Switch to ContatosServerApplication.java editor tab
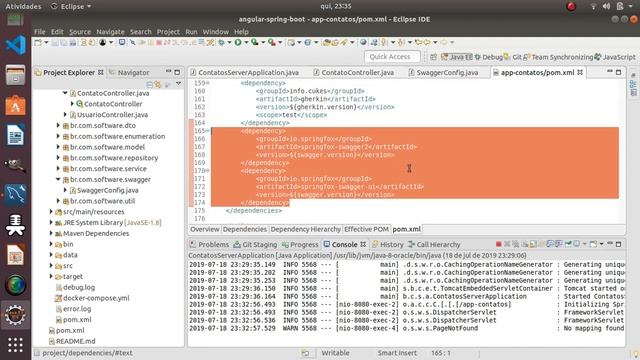 (244, 73)
